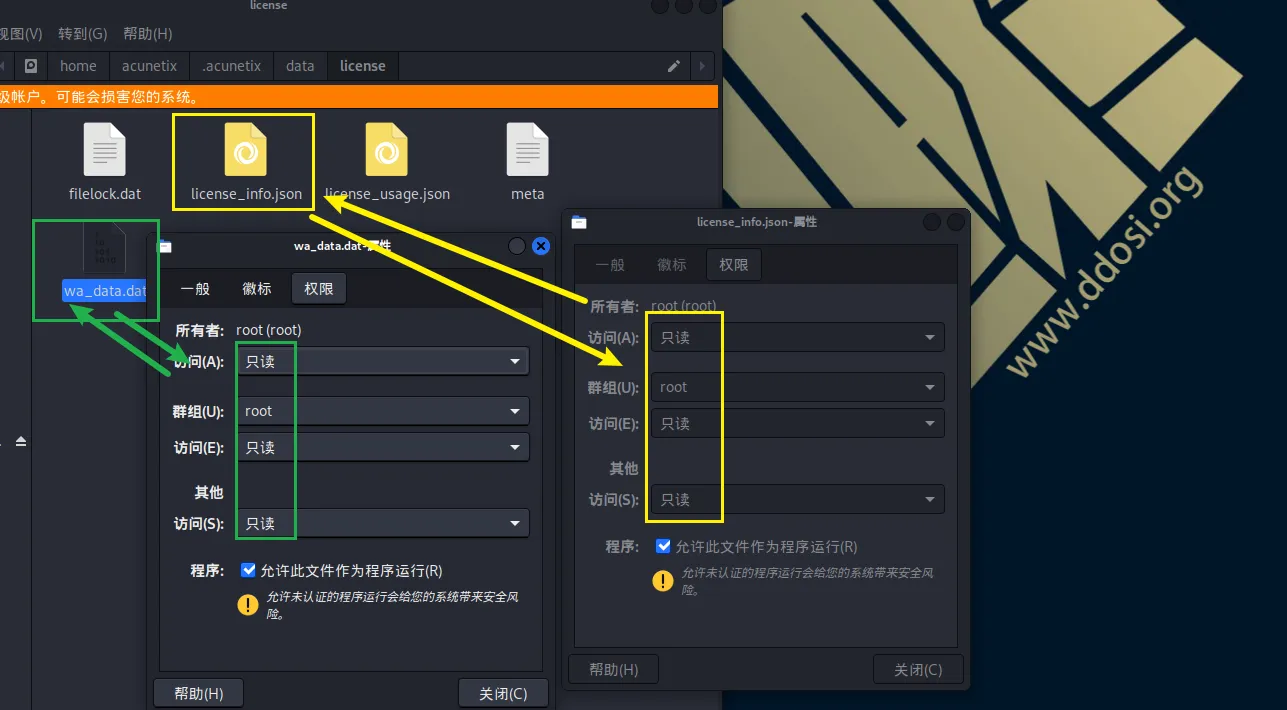Select the license_info.json file icon
The image size is (1287, 710).
coord(245,150)
